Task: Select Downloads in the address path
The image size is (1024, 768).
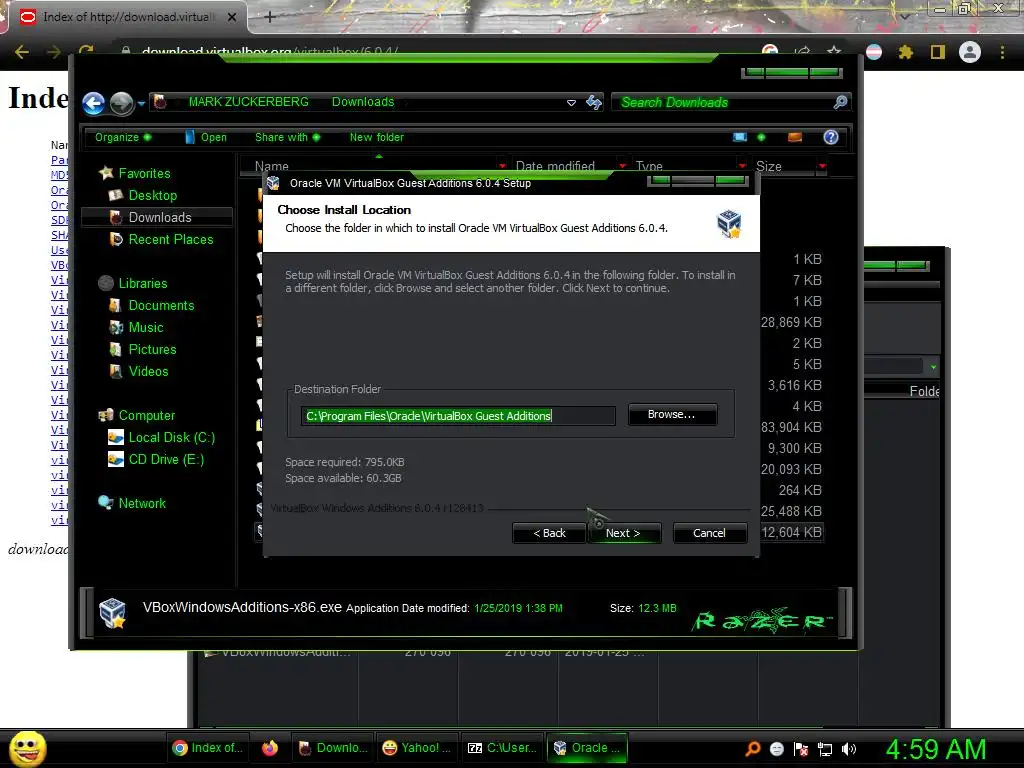Action: [362, 102]
